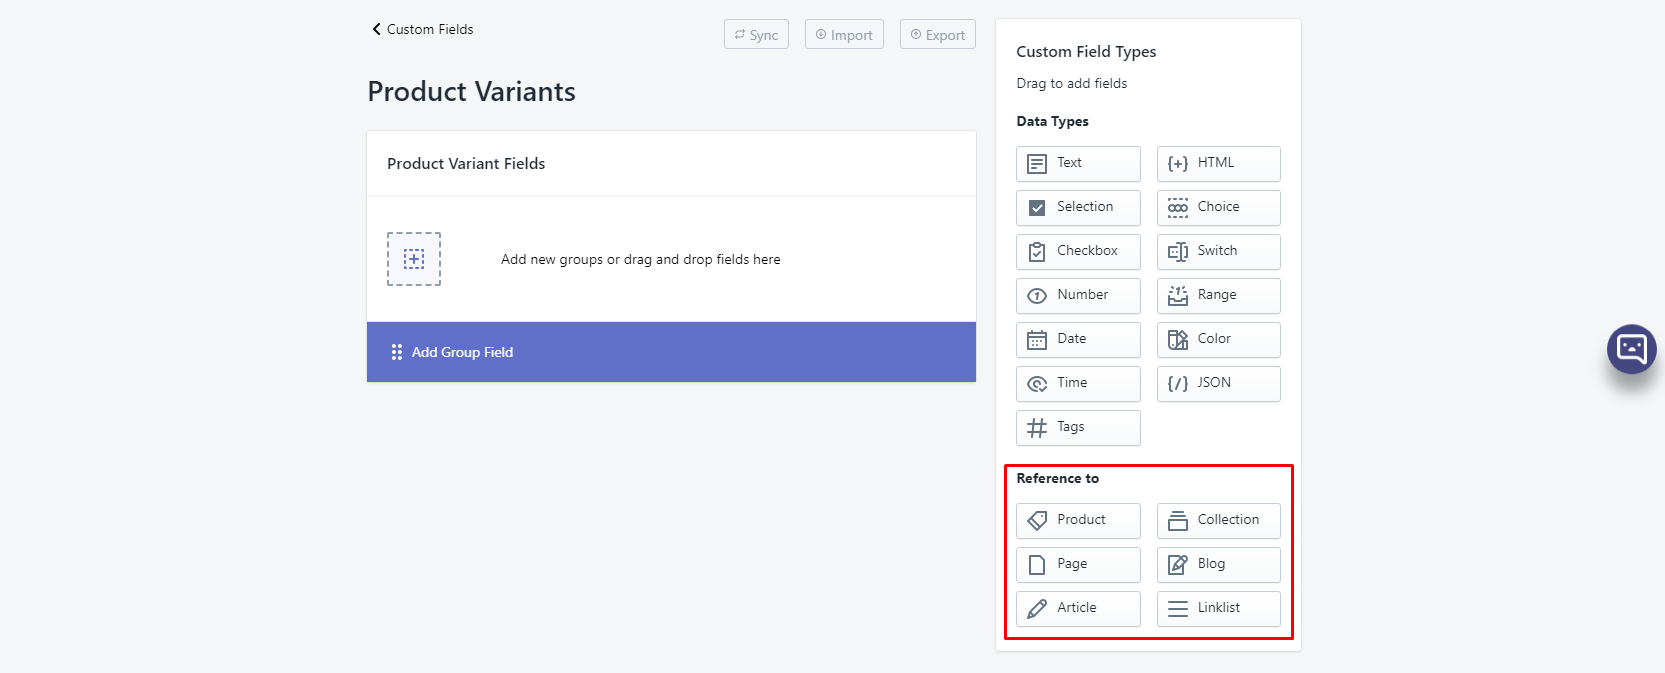
Task: Click the HTML curly-brace icon
Action: pyautogui.click(x=1178, y=163)
